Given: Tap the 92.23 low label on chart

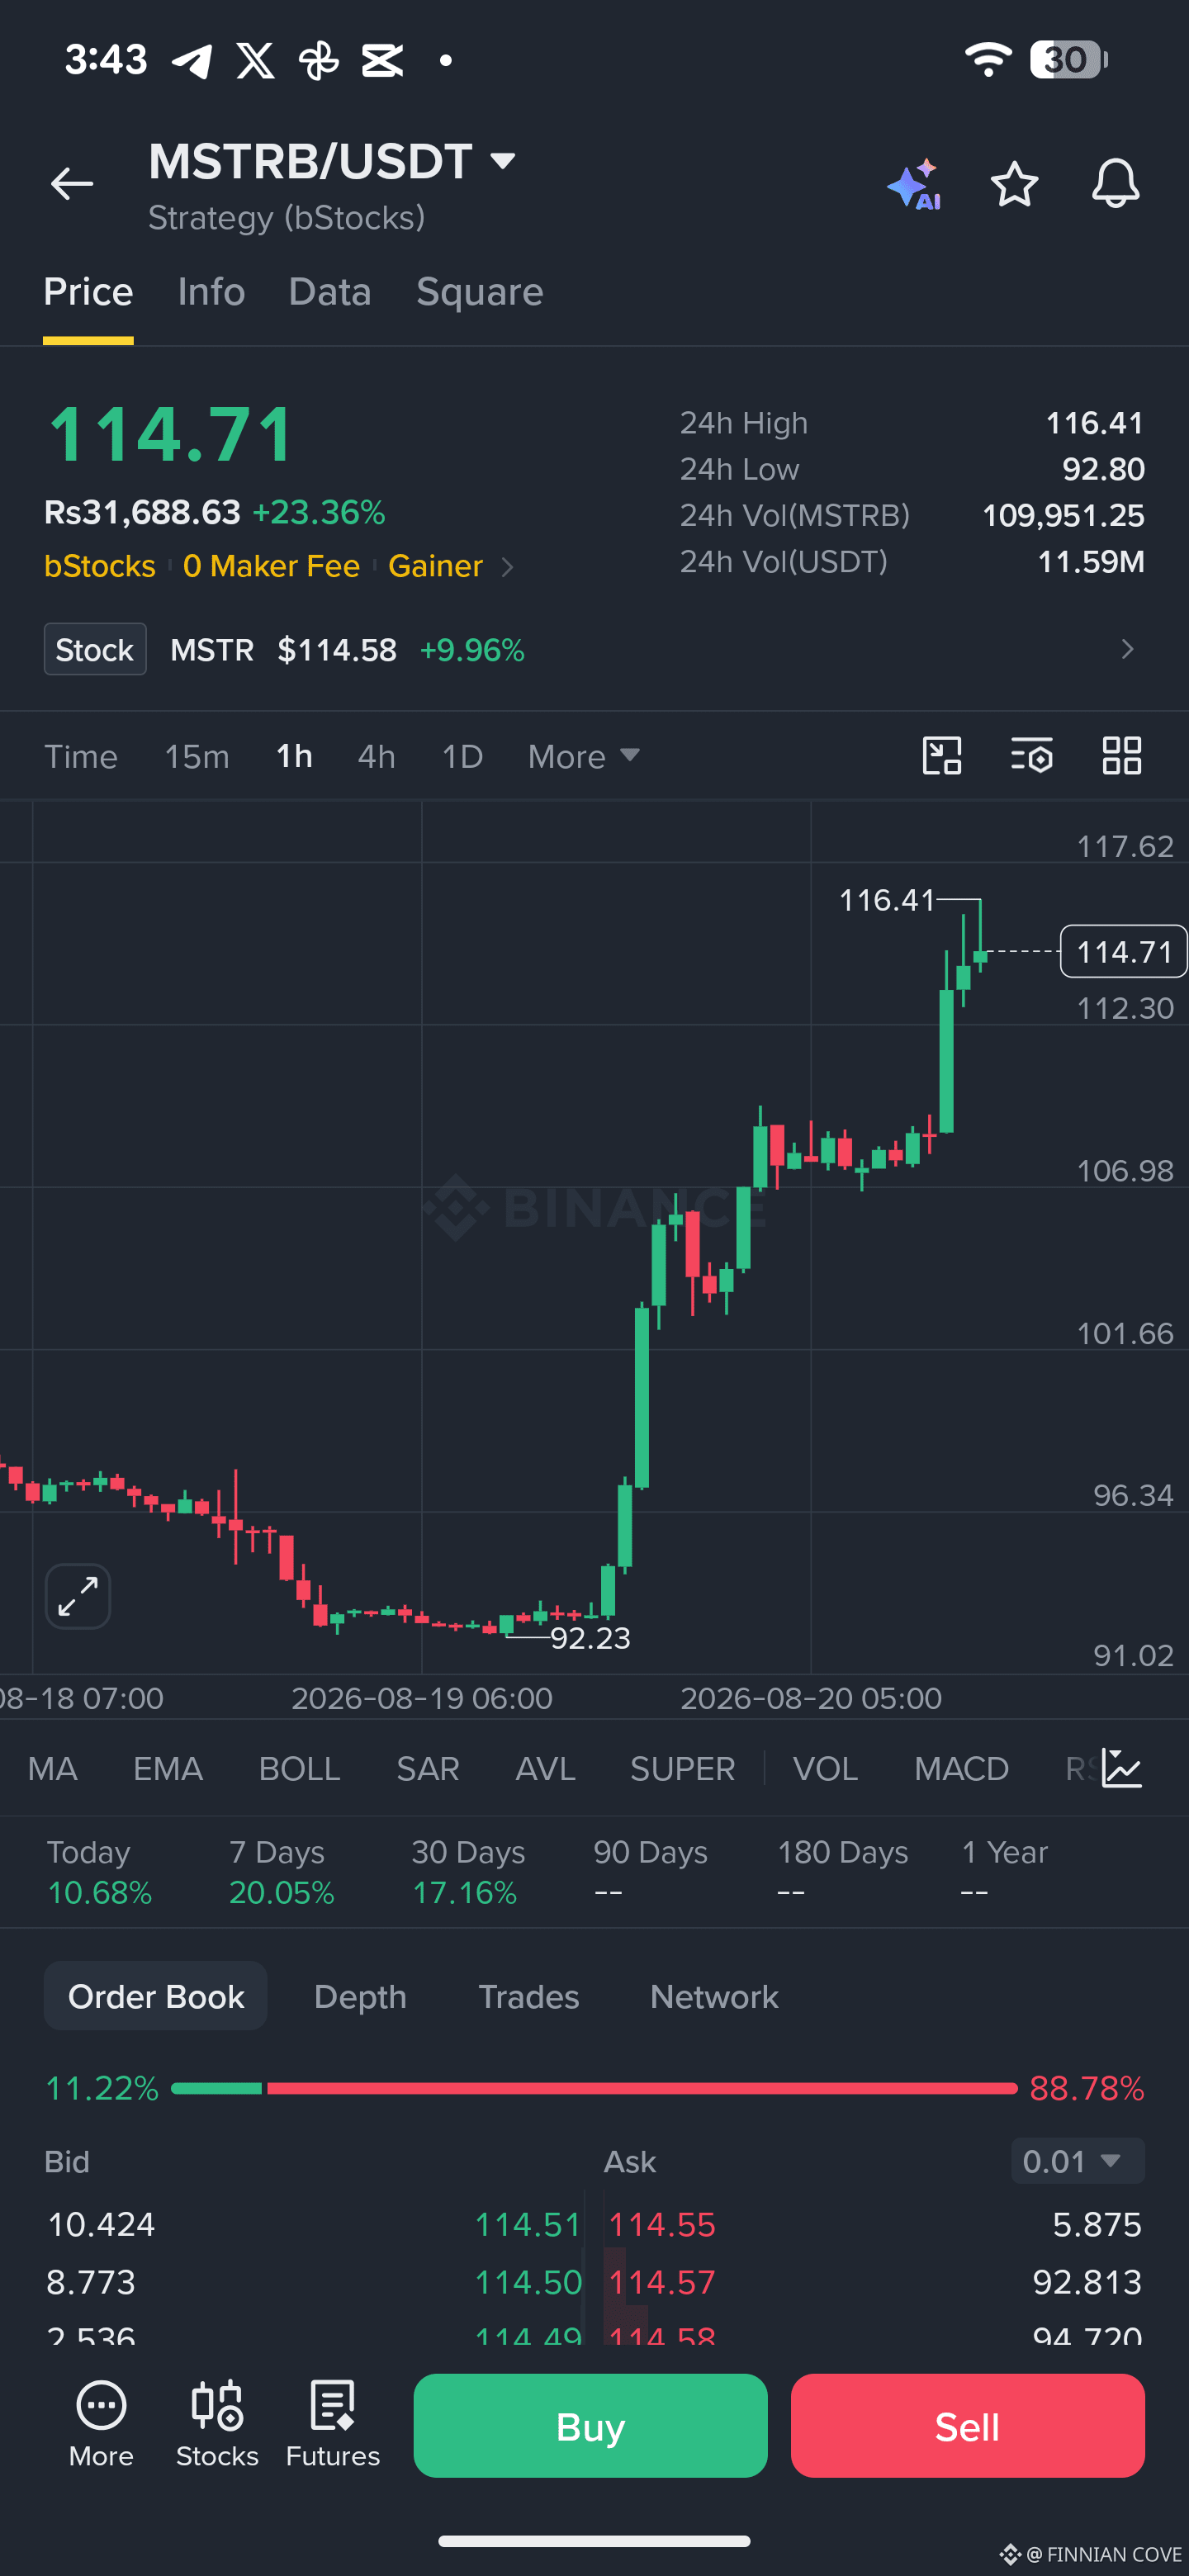Looking at the screenshot, I should (591, 1638).
